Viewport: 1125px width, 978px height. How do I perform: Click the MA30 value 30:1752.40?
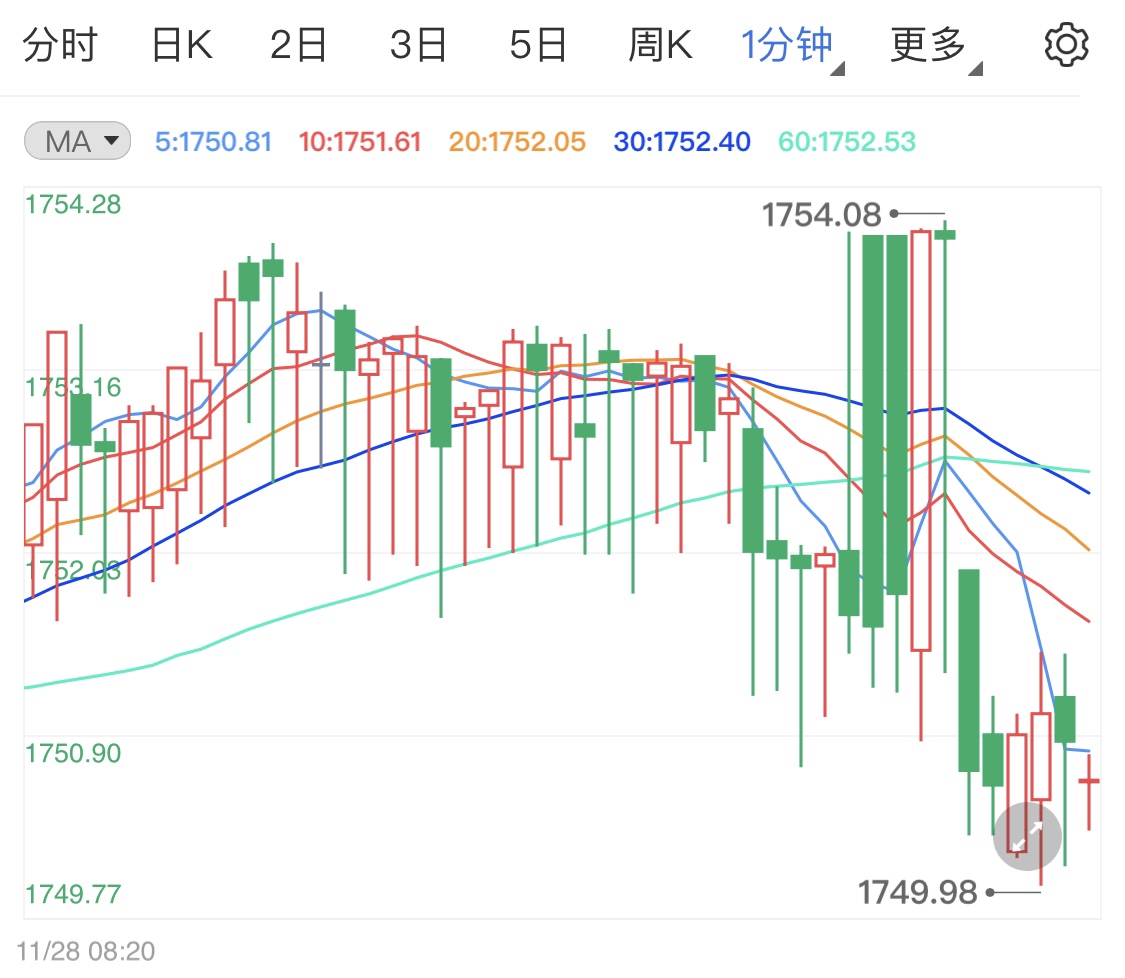(x=682, y=142)
